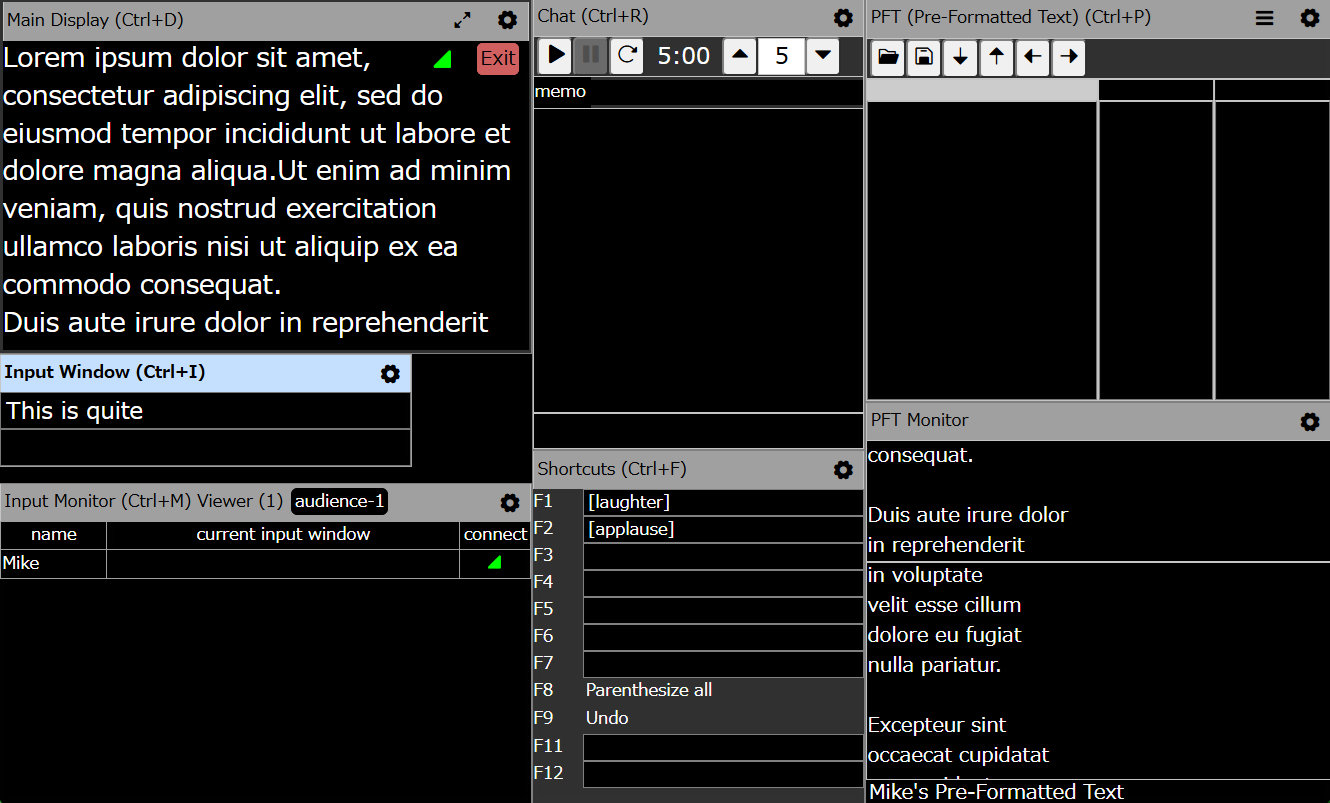This screenshot has height=803, width=1330.
Task: Click the left arrow in PFT toolbar
Action: pos(1032,57)
